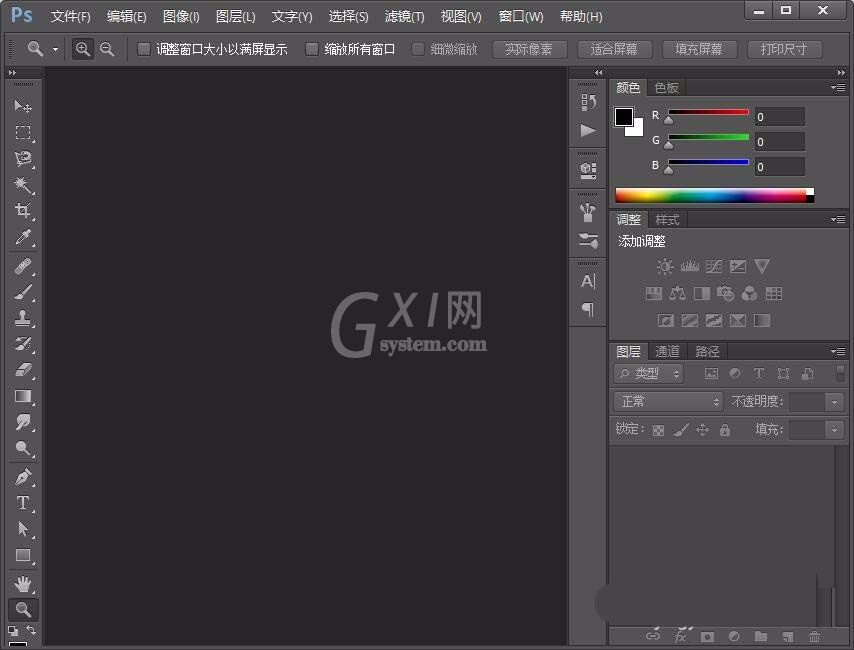Switch to the Swatches tab
Viewport: 854px width, 650px height.
pyautogui.click(x=666, y=88)
